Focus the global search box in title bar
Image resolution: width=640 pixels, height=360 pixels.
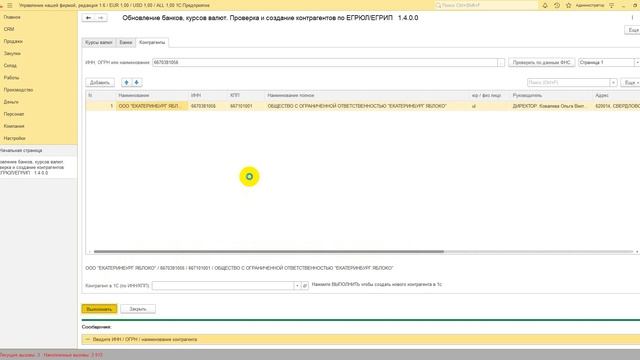tap(486, 5)
